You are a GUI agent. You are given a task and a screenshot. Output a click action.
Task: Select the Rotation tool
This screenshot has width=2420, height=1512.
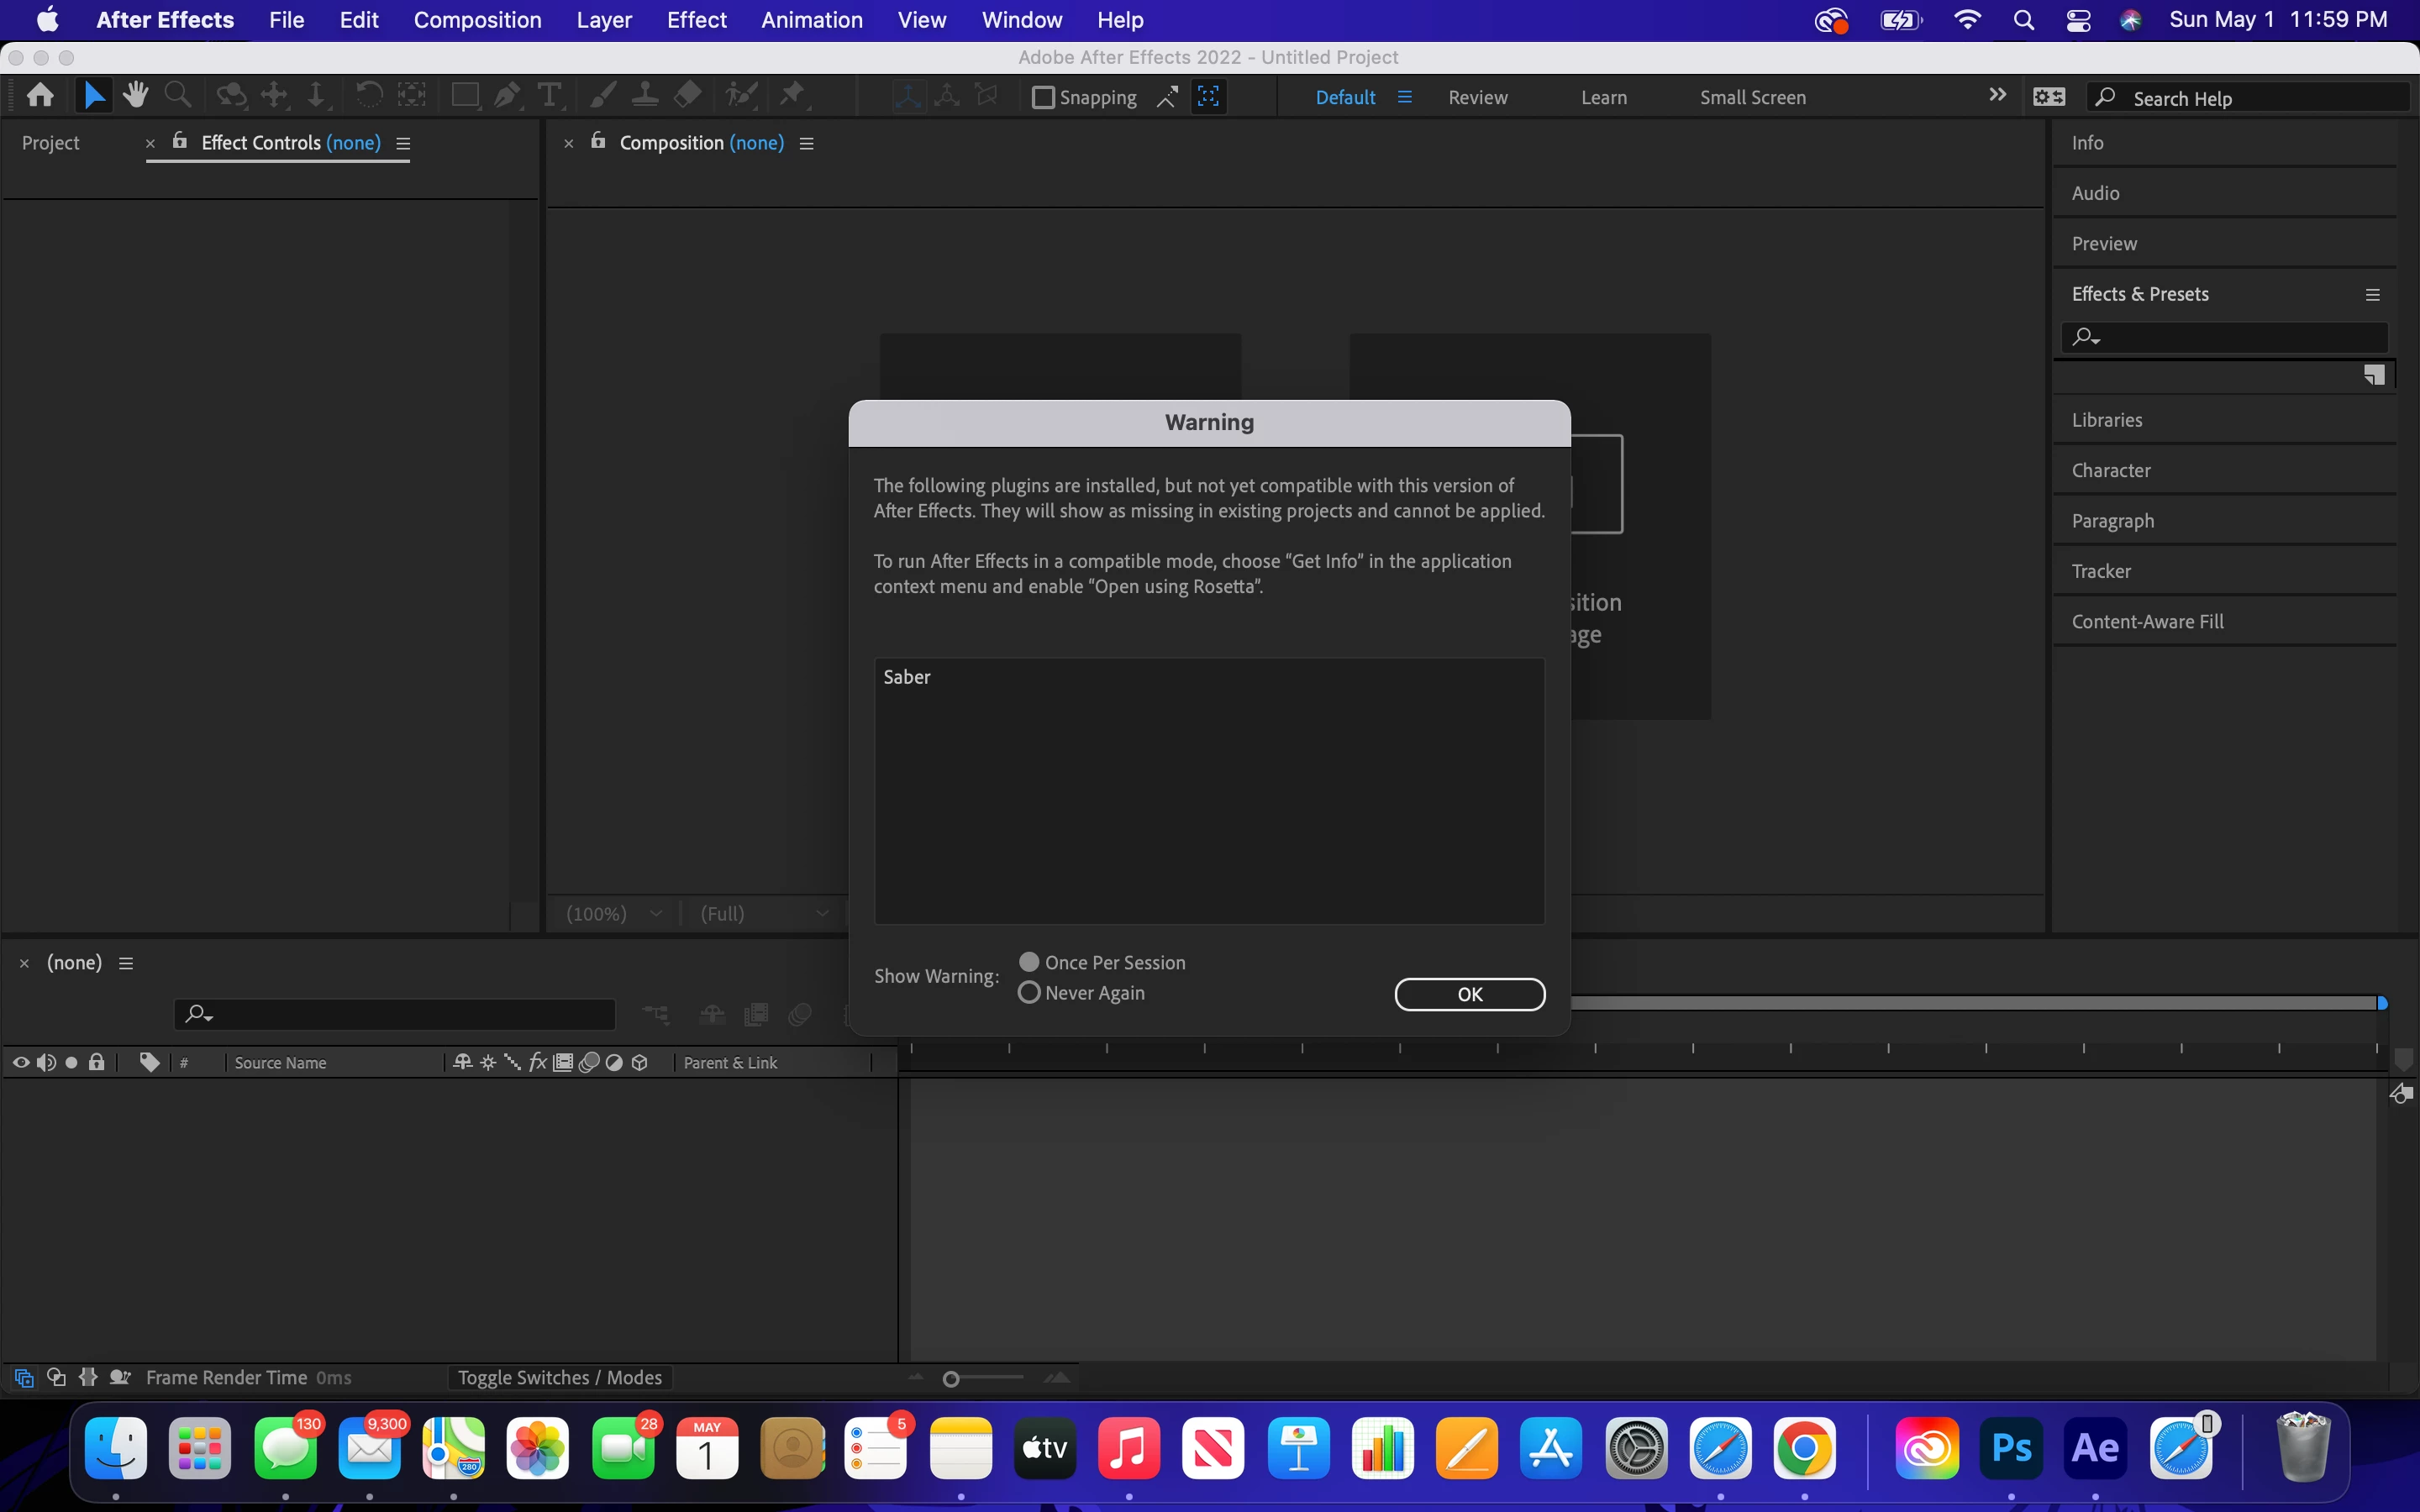pos(369,96)
